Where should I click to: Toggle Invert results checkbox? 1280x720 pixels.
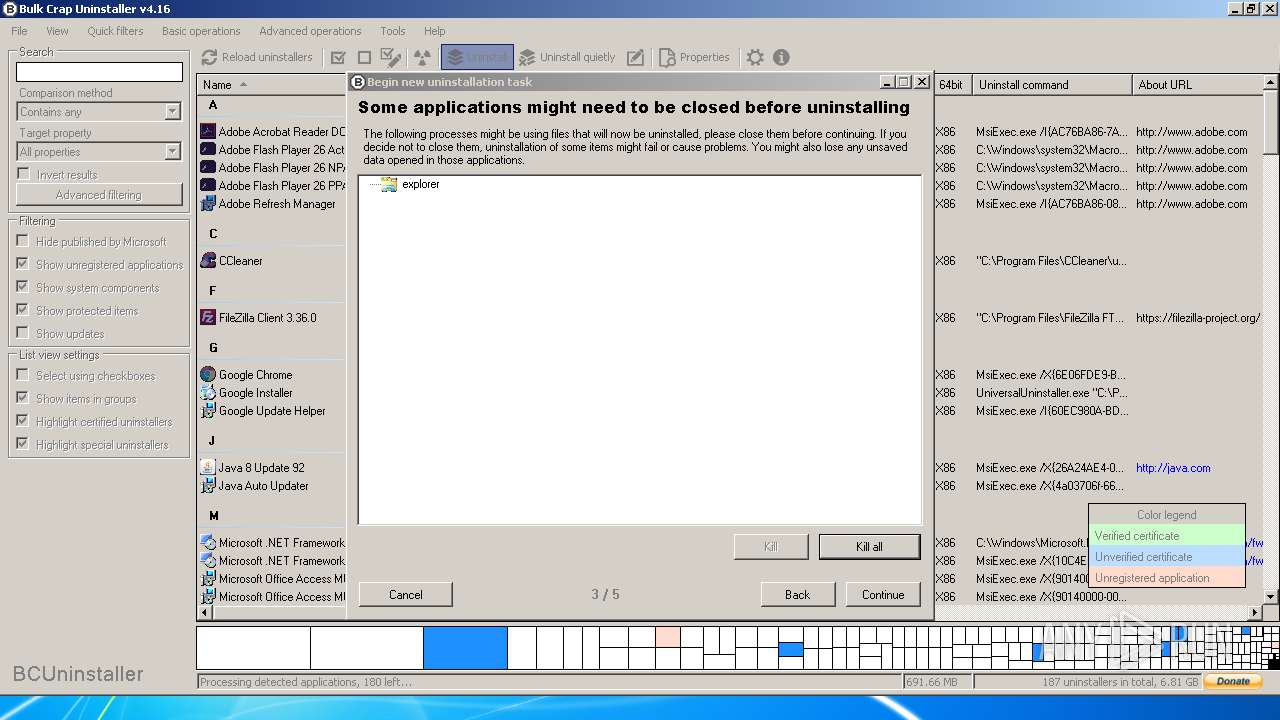[23, 174]
